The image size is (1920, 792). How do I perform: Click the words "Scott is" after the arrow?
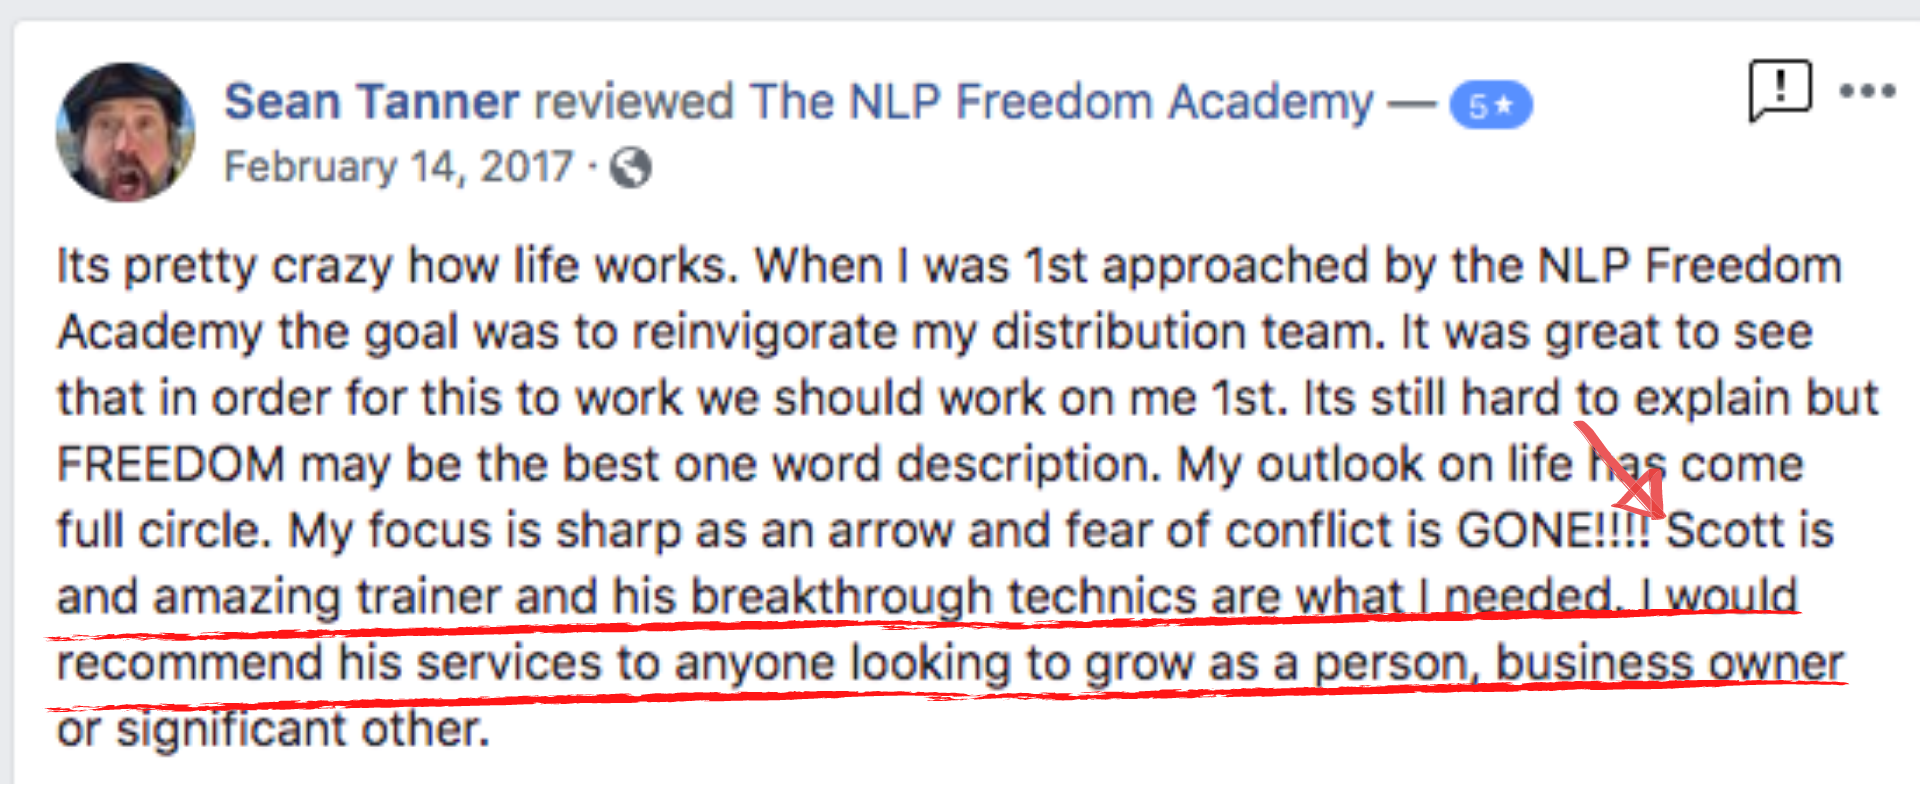pyautogui.click(x=1750, y=530)
